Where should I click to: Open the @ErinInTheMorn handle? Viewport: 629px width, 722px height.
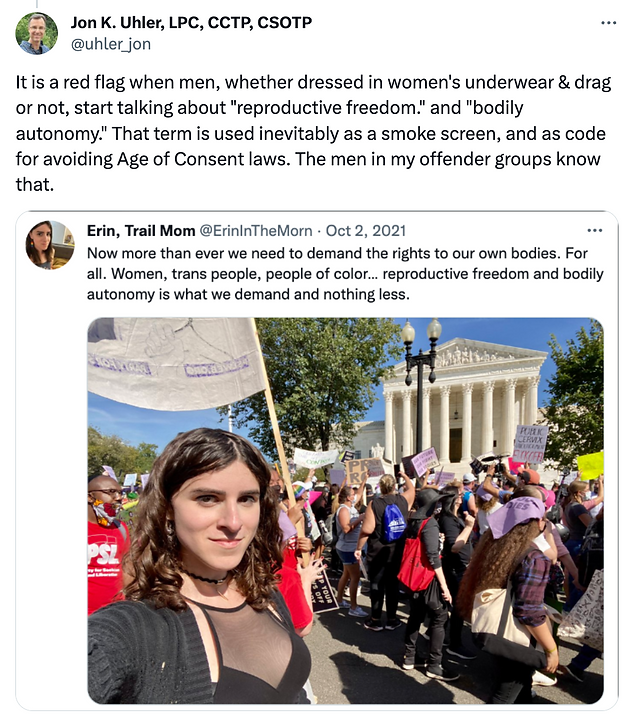pos(256,230)
